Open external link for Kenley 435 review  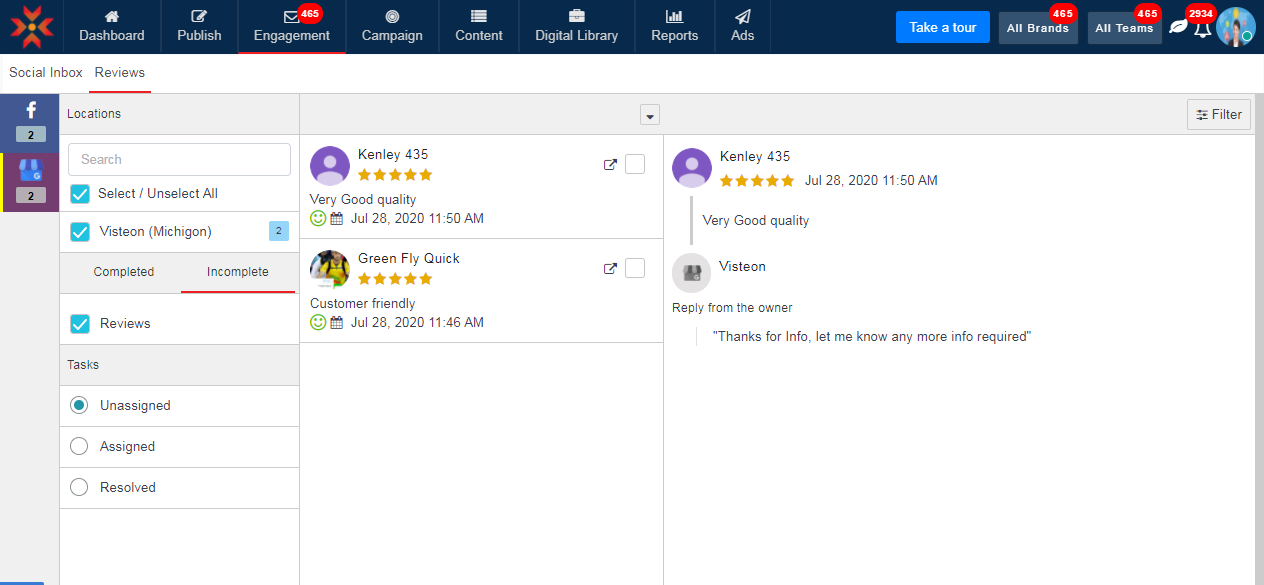click(610, 165)
